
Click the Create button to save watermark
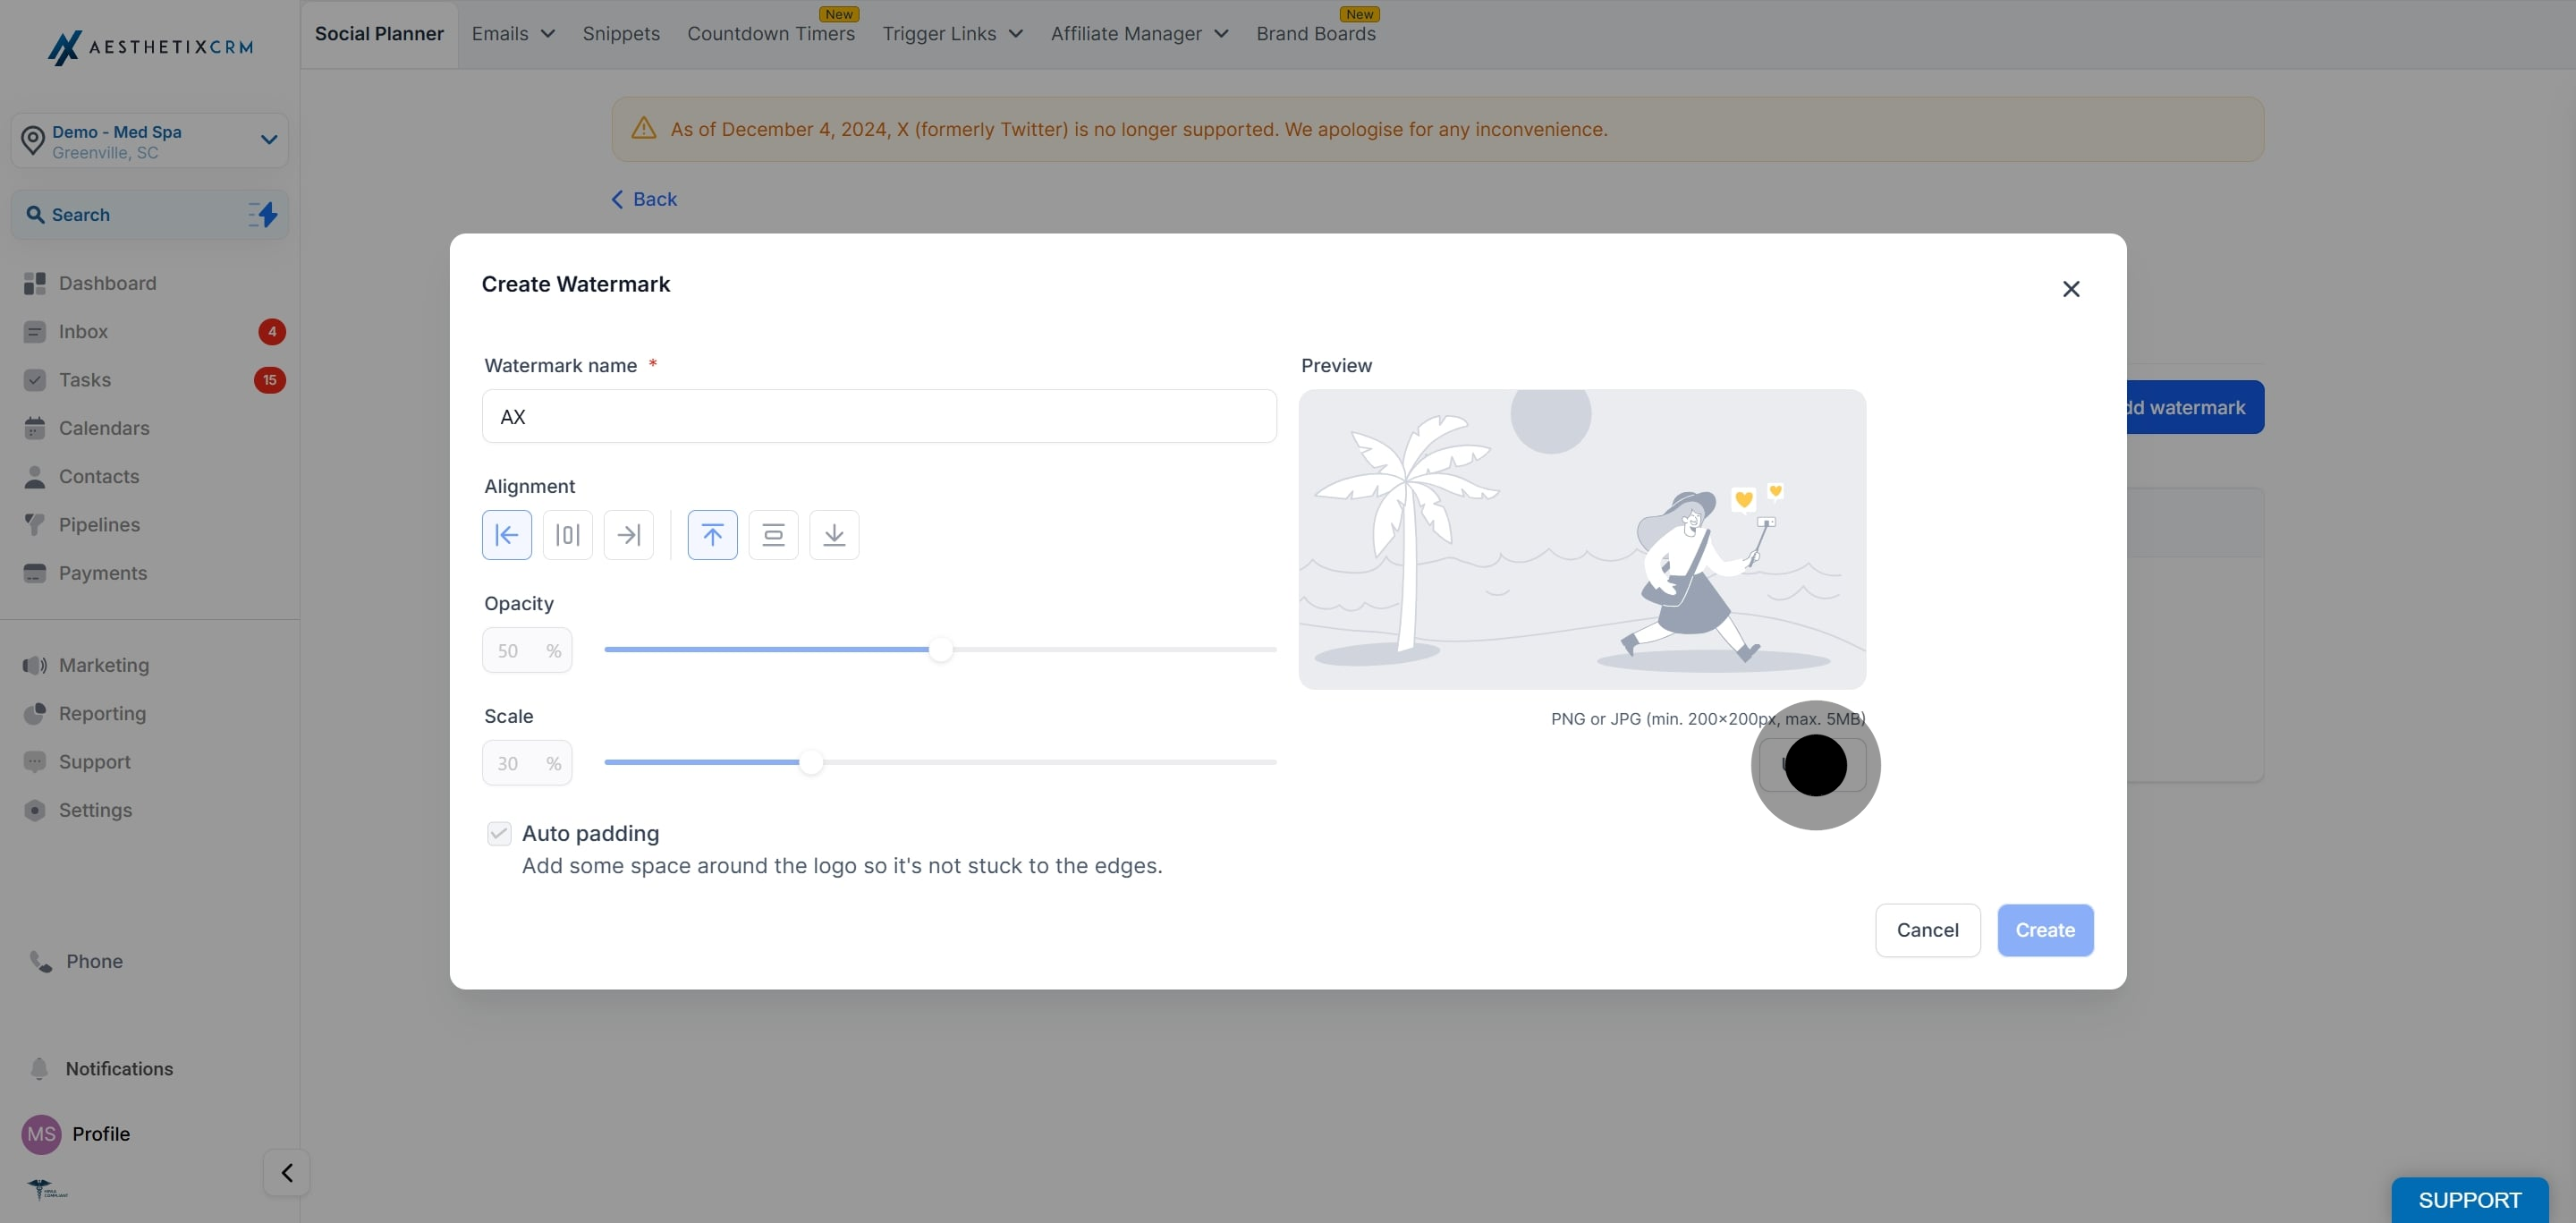[2044, 929]
